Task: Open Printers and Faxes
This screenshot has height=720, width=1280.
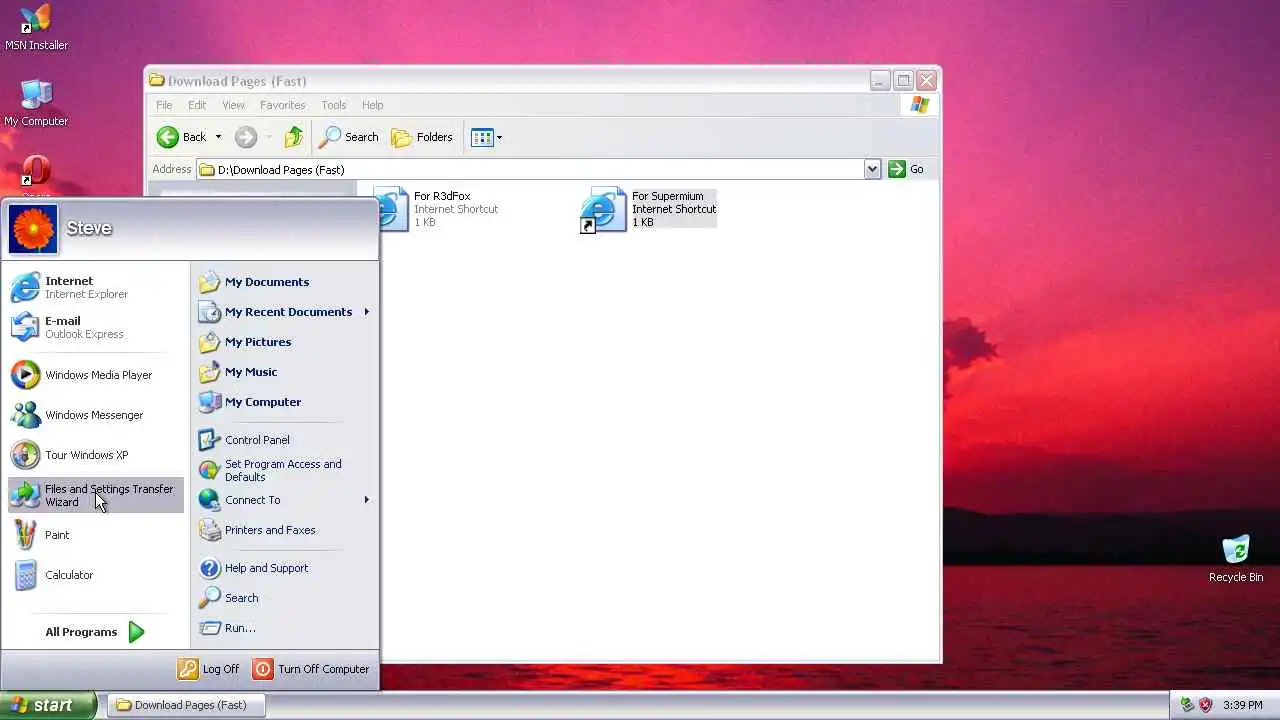Action: (x=284, y=530)
